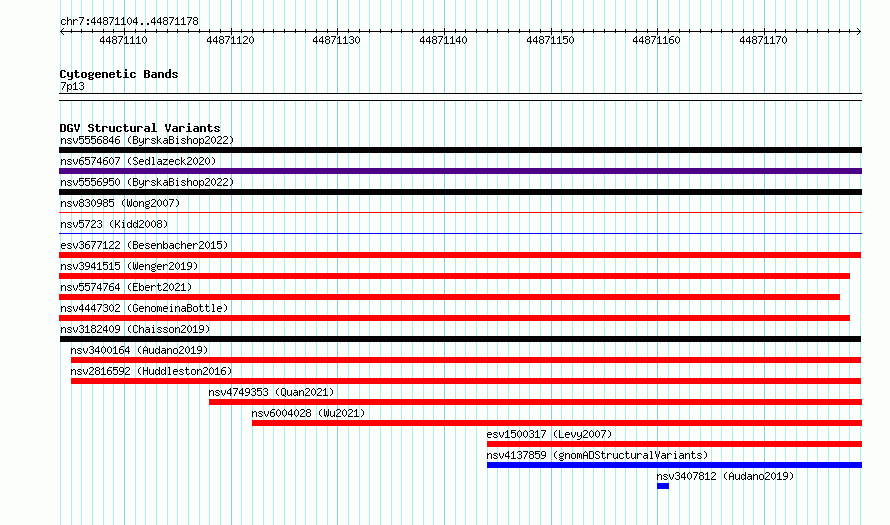Click the nsv3400164 (Audano2019) label
Viewport: 890px width, 525px height.
140,350
